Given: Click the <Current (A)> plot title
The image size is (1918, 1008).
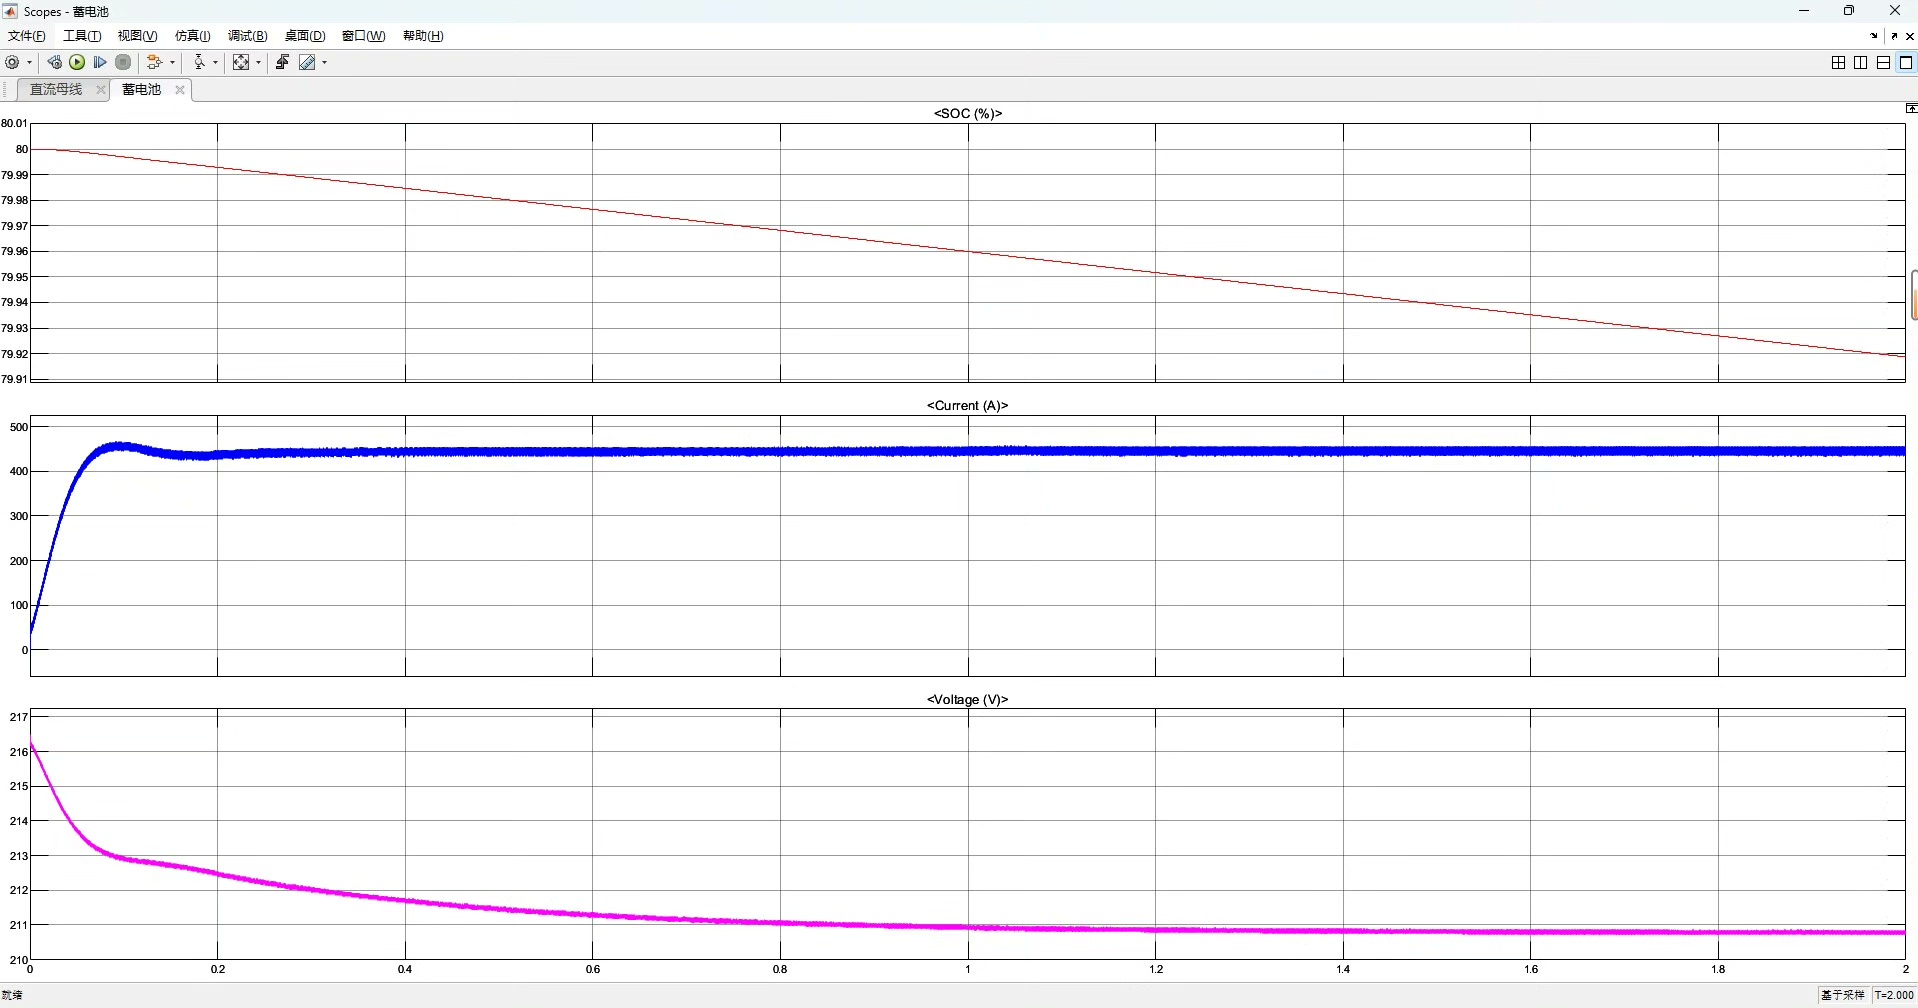Looking at the screenshot, I should pos(967,406).
